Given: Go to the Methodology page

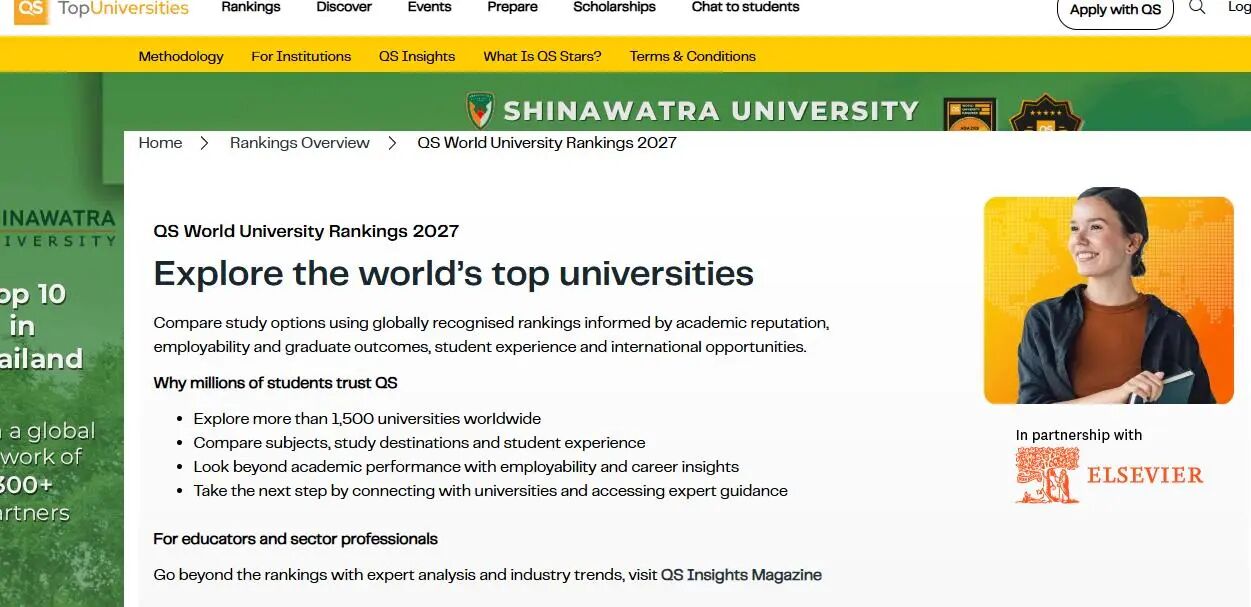Looking at the screenshot, I should 181,56.
